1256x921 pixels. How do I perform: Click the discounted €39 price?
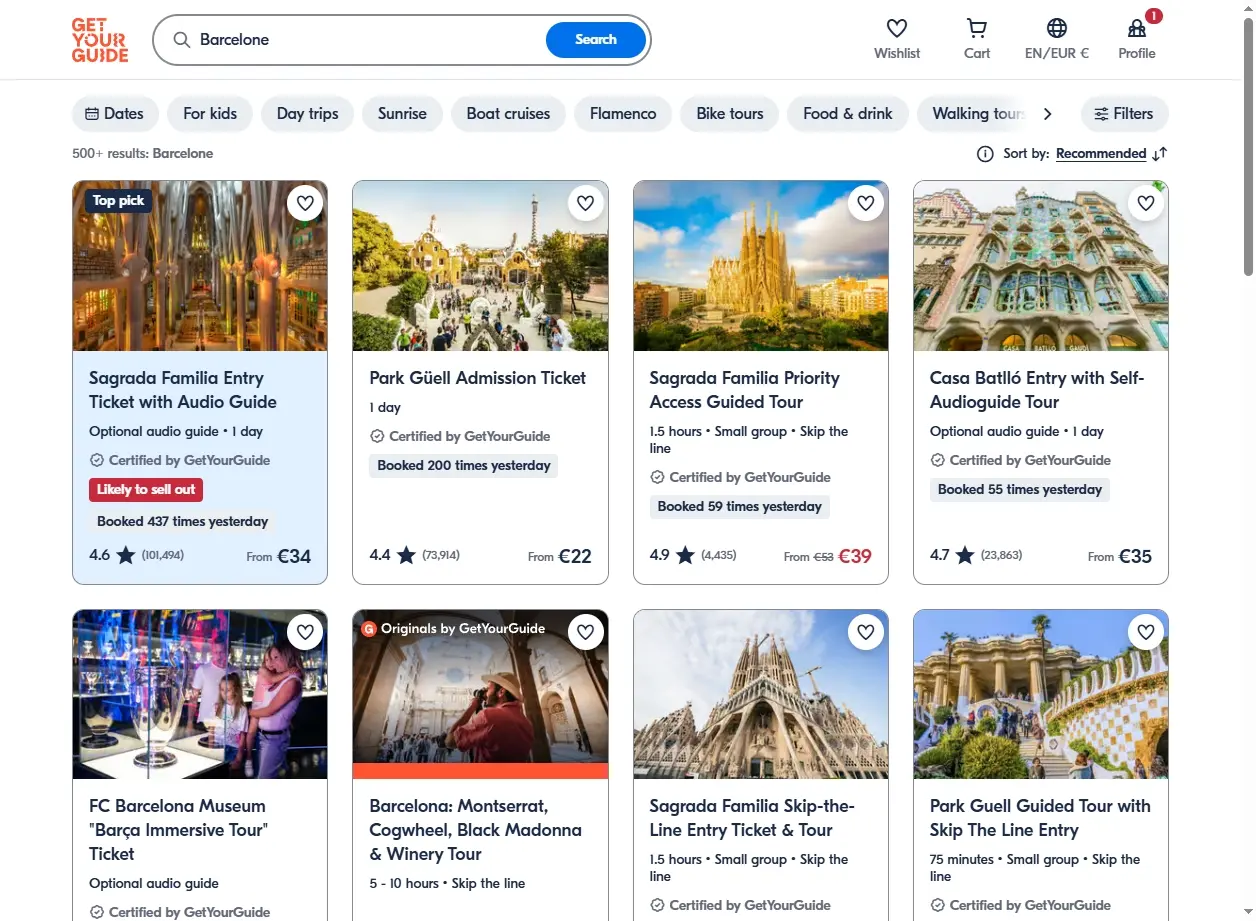pos(855,556)
